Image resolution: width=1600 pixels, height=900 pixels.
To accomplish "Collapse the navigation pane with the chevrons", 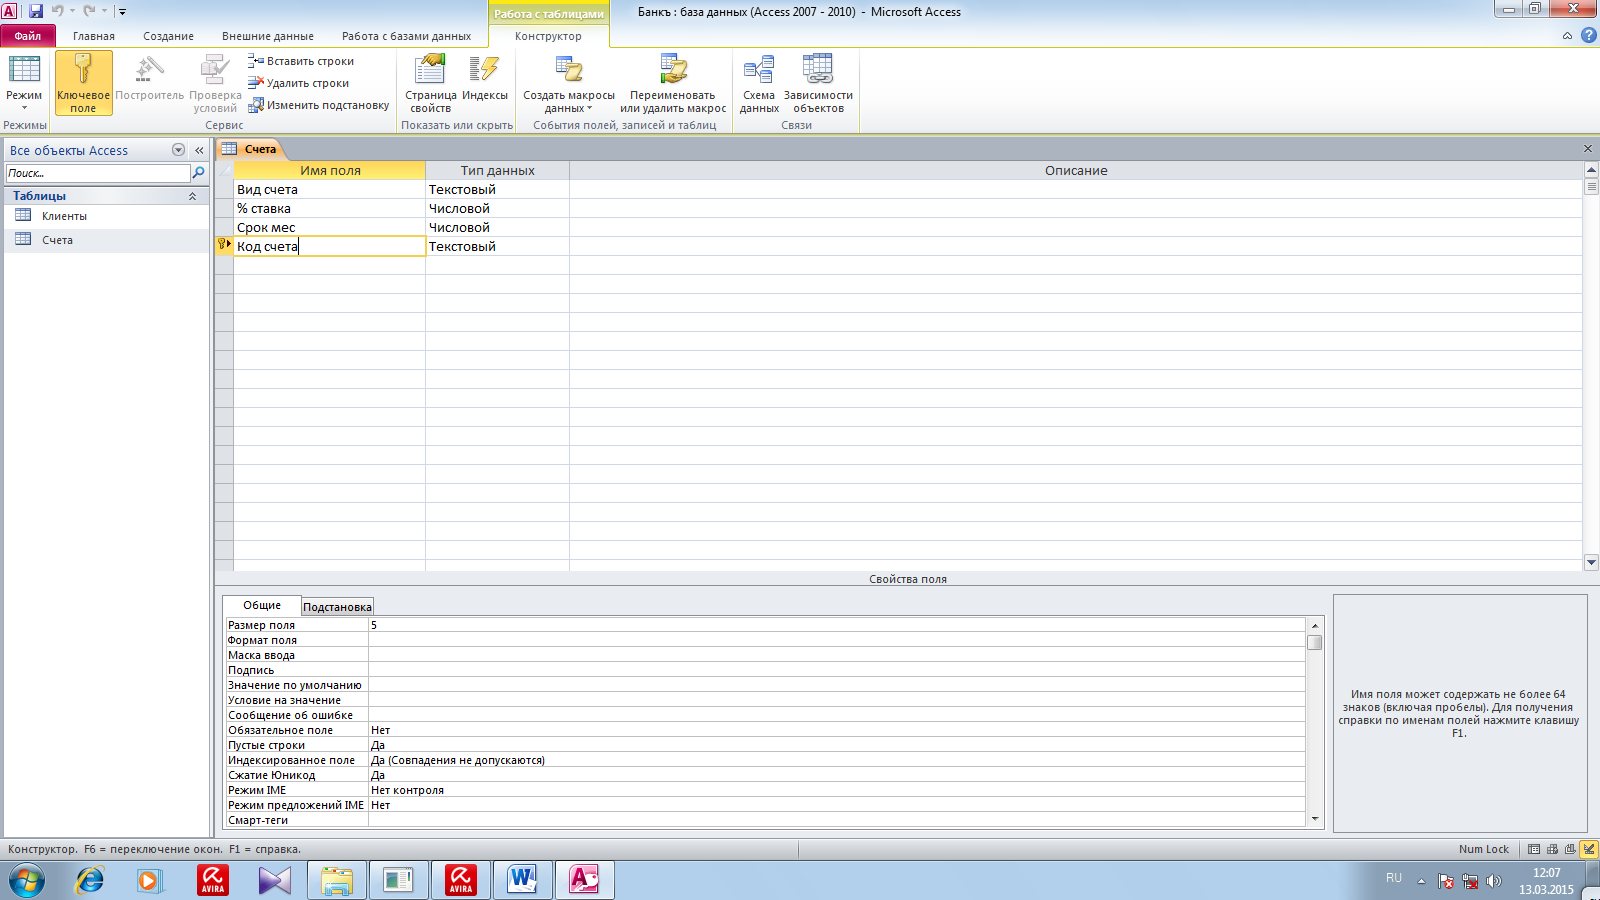I will point(199,150).
